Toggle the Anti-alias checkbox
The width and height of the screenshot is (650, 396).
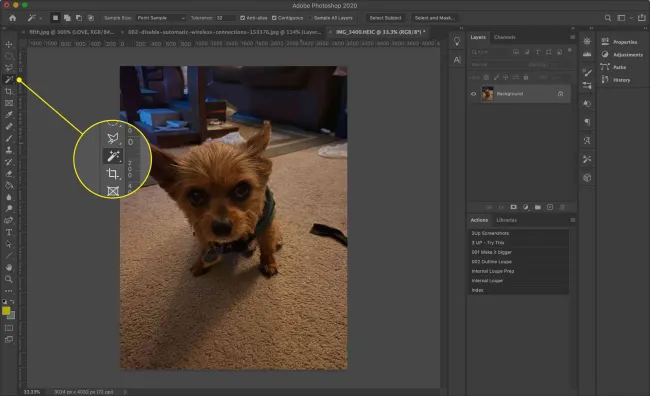243,18
